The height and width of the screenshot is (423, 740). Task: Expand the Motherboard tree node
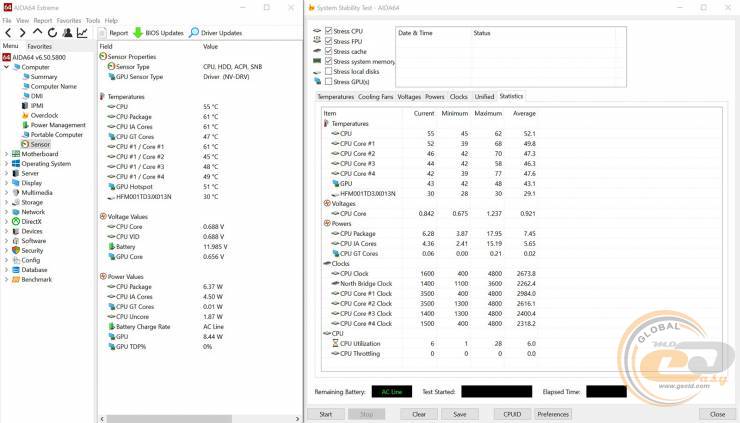coord(7,154)
